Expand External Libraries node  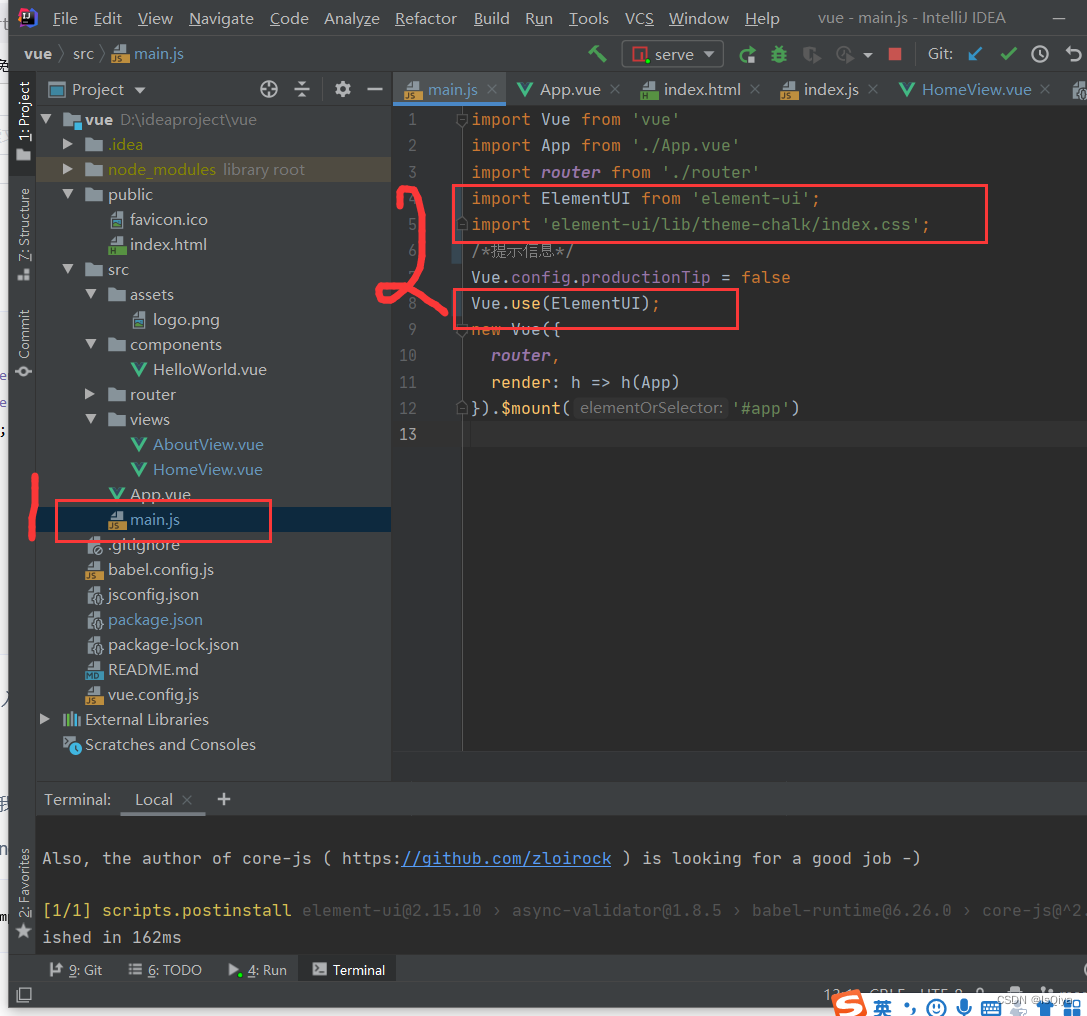point(44,719)
